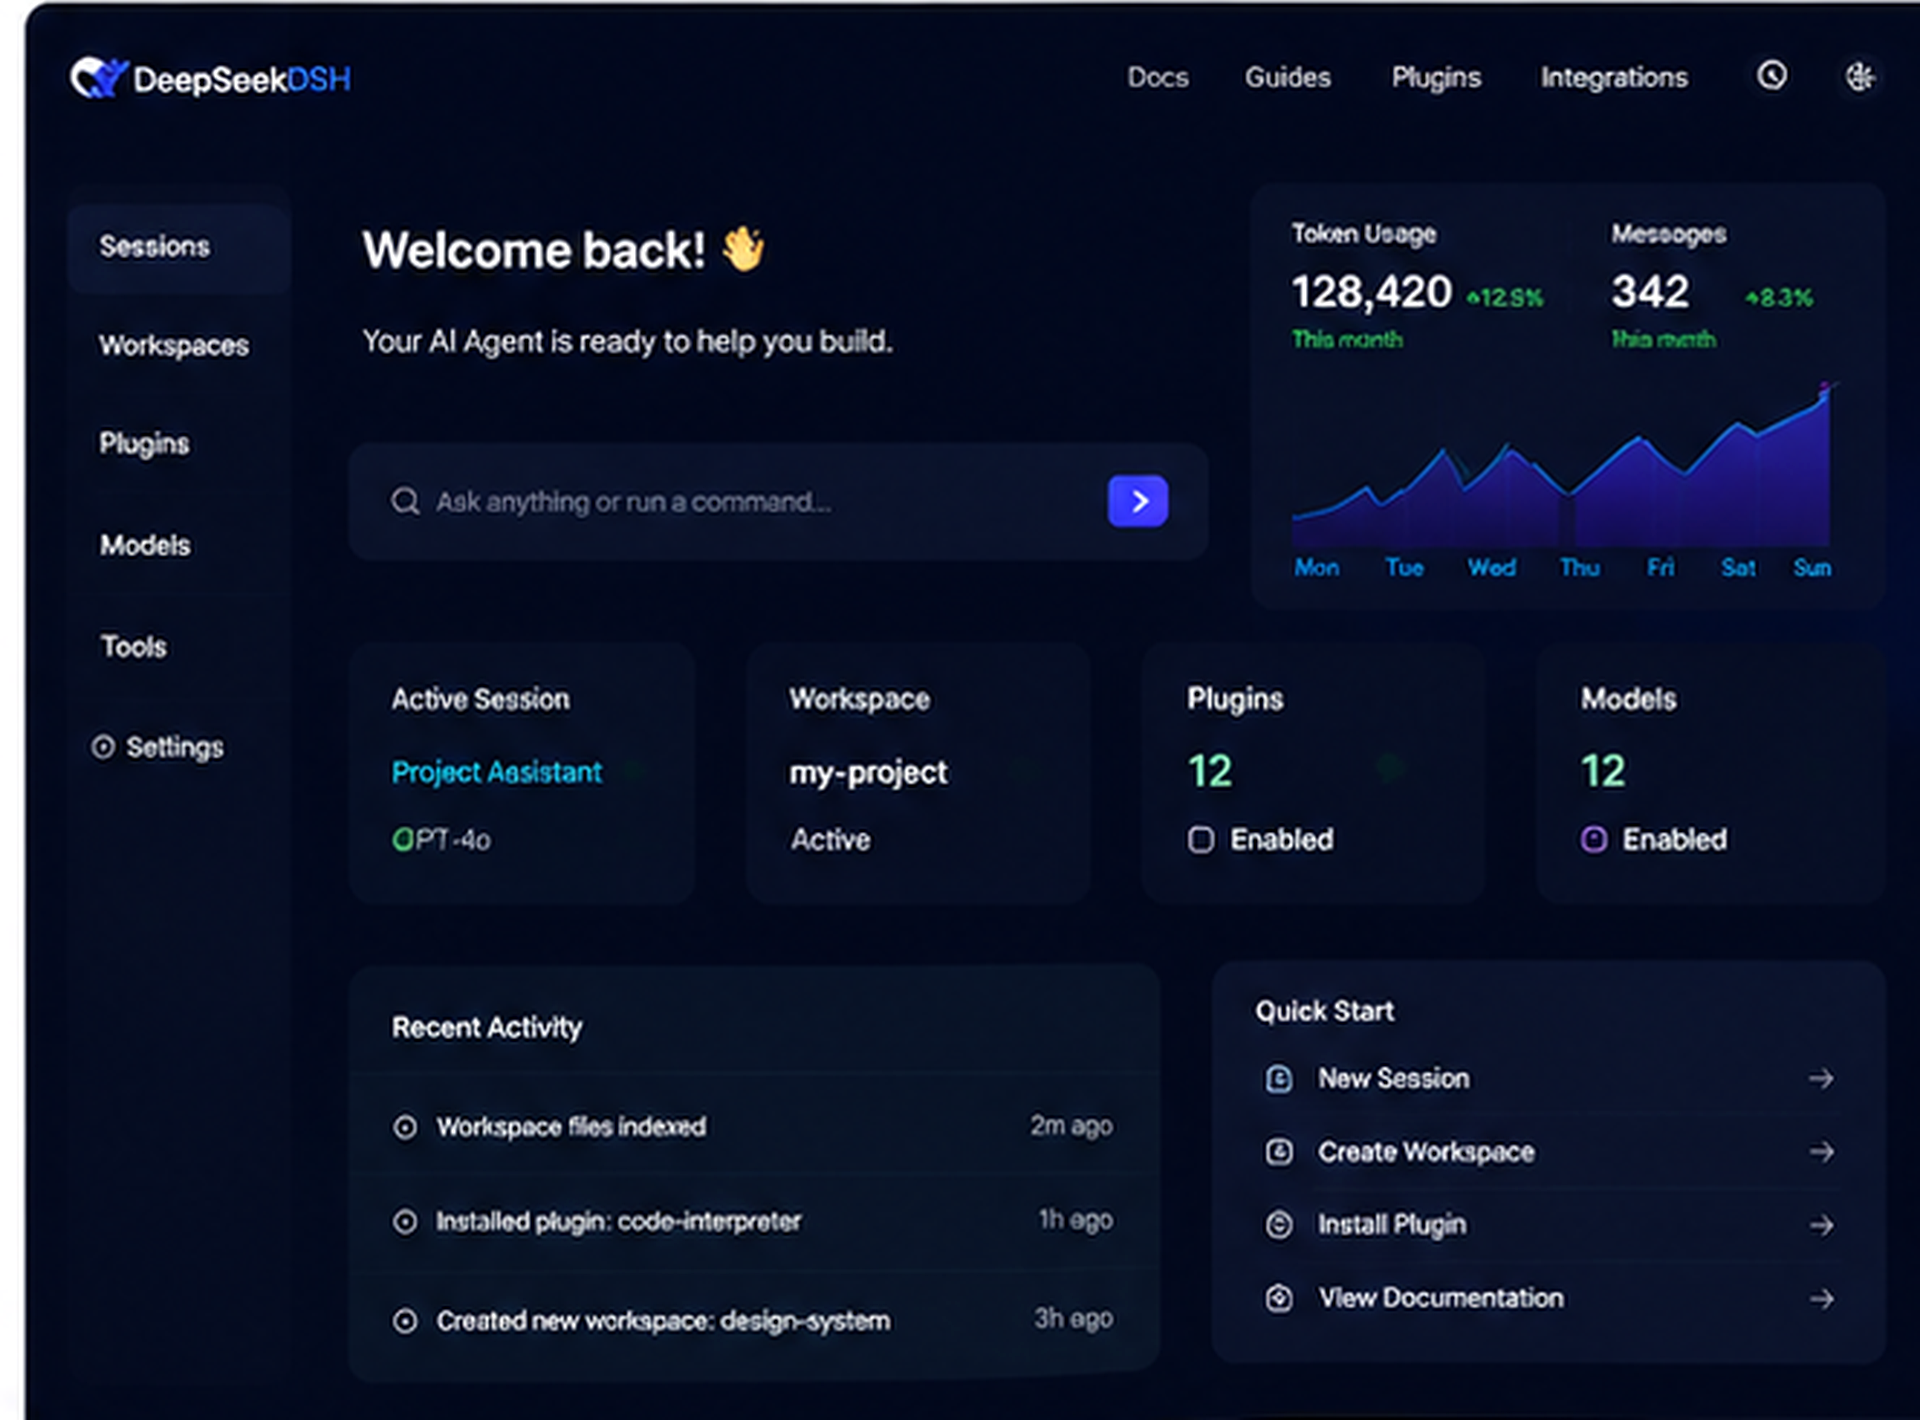Click the my-project workspace name

click(x=868, y=773)
